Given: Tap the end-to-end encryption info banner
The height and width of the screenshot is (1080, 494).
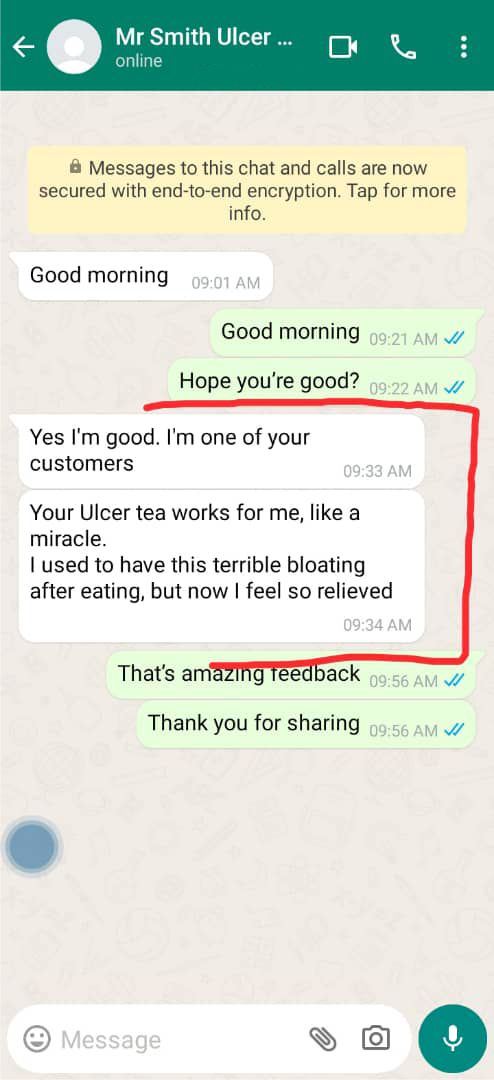Looking at the screenshot, I should [x=247, y=190].
